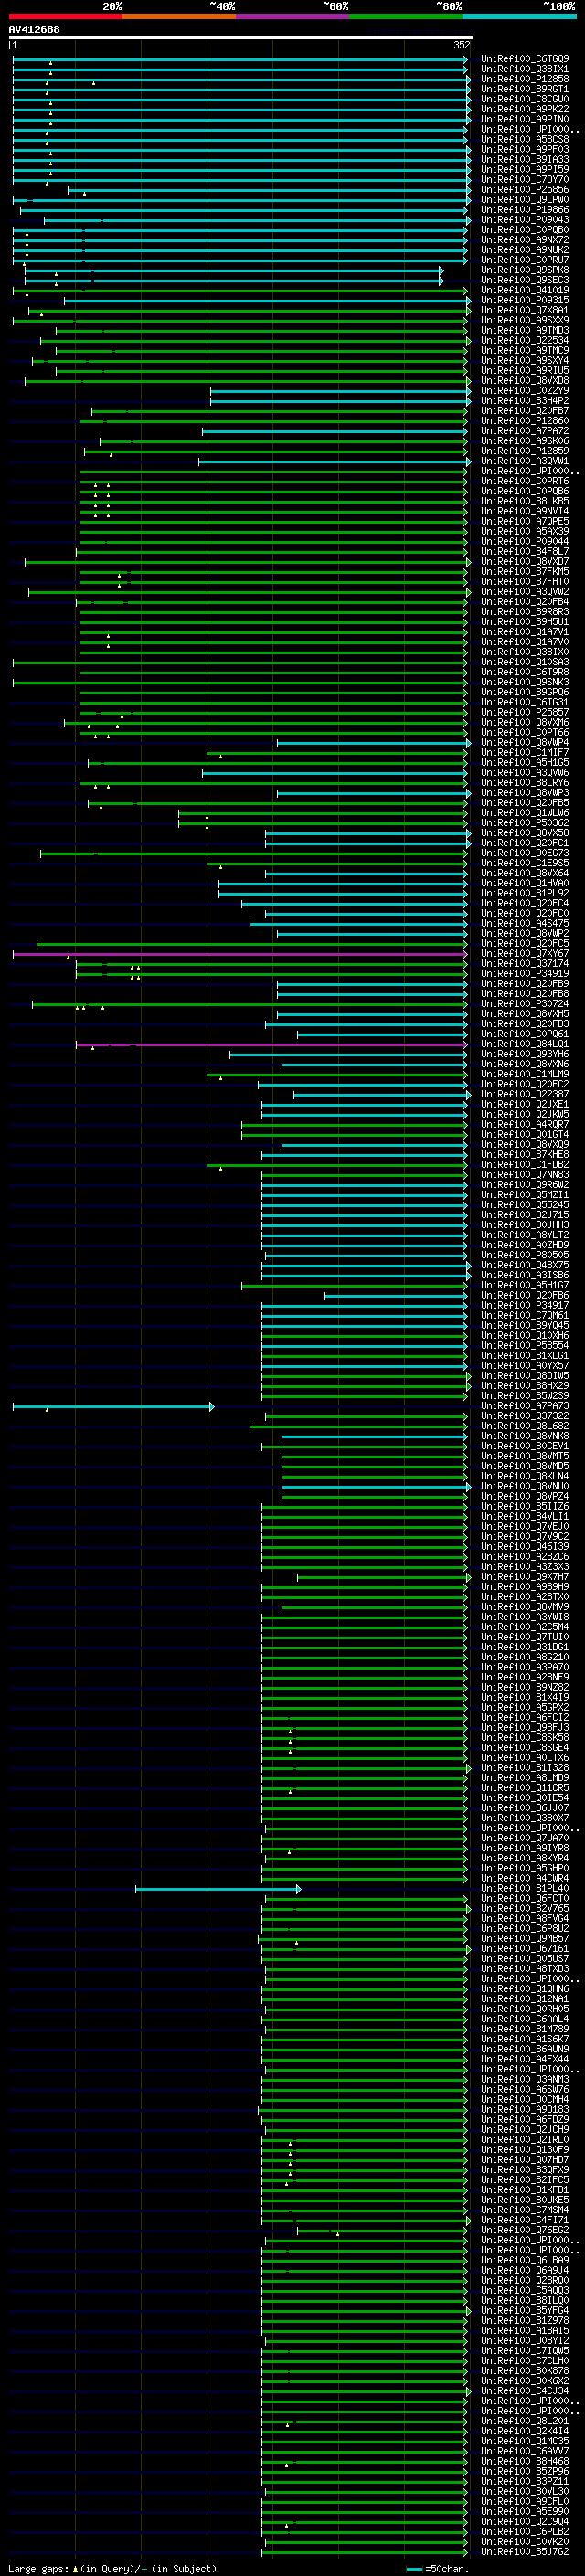Open hit UniRef100_Q98FJ3
Screen dimensions: 585x2576
pyautogui.click(x=525, y=1727)
